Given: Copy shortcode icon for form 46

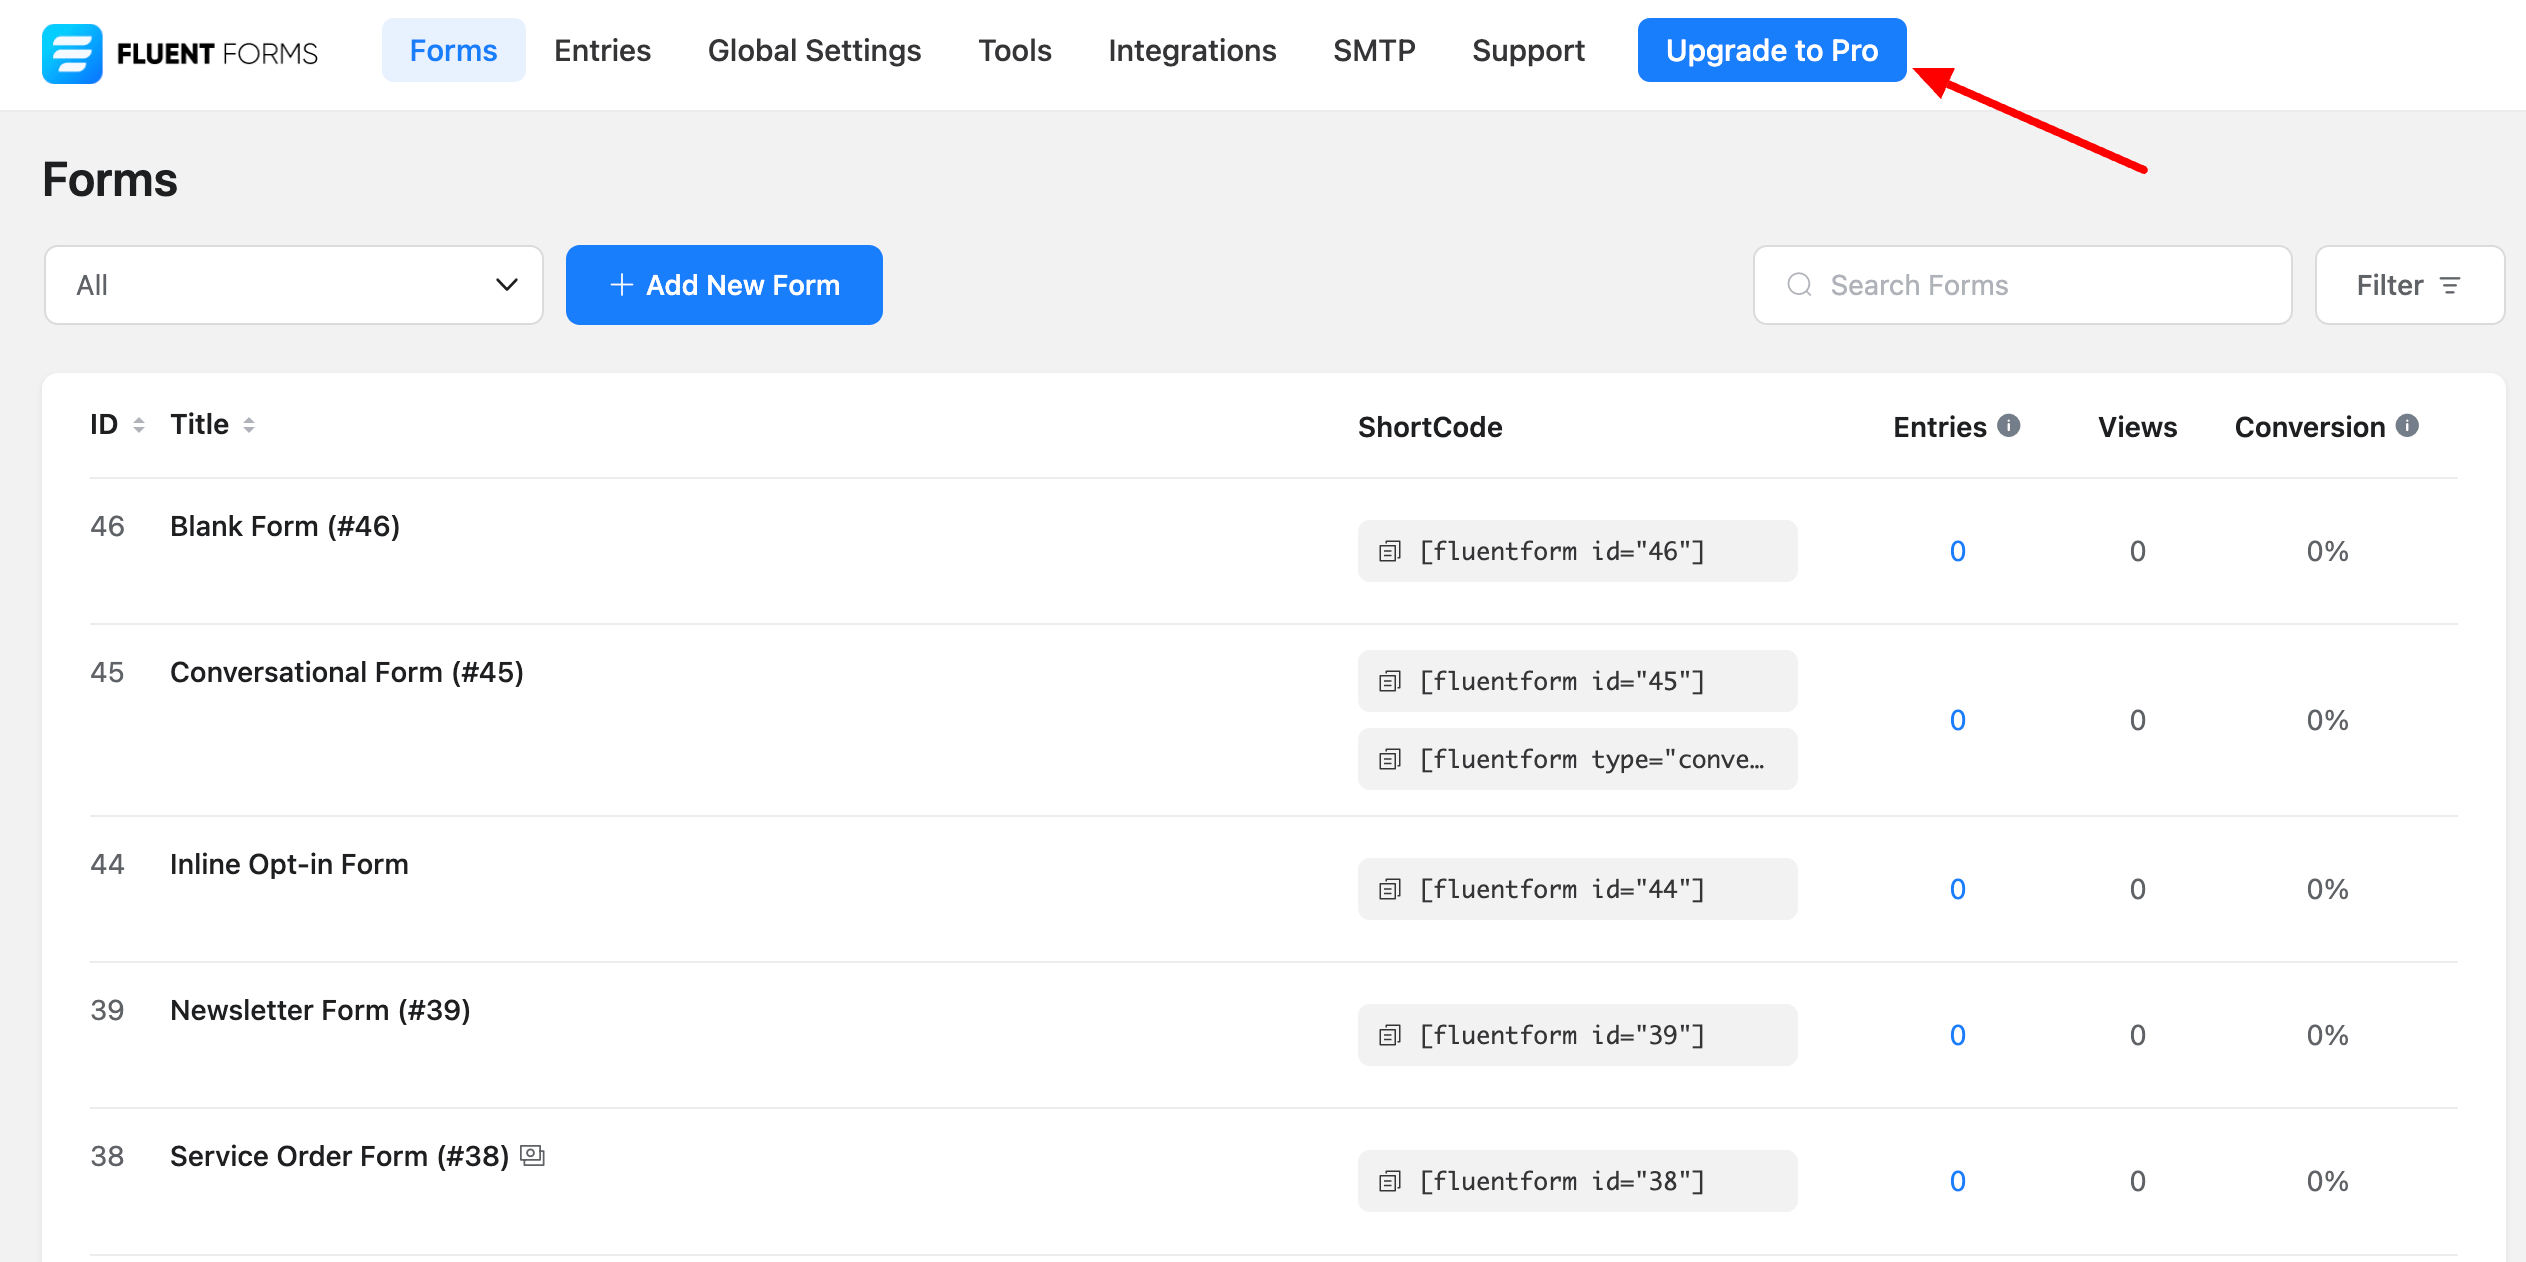Looking at the screenshot, I should (1390, 551).
